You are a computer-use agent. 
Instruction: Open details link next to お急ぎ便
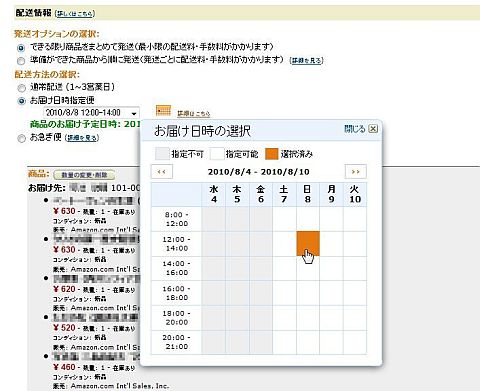[x=82, y=138]
